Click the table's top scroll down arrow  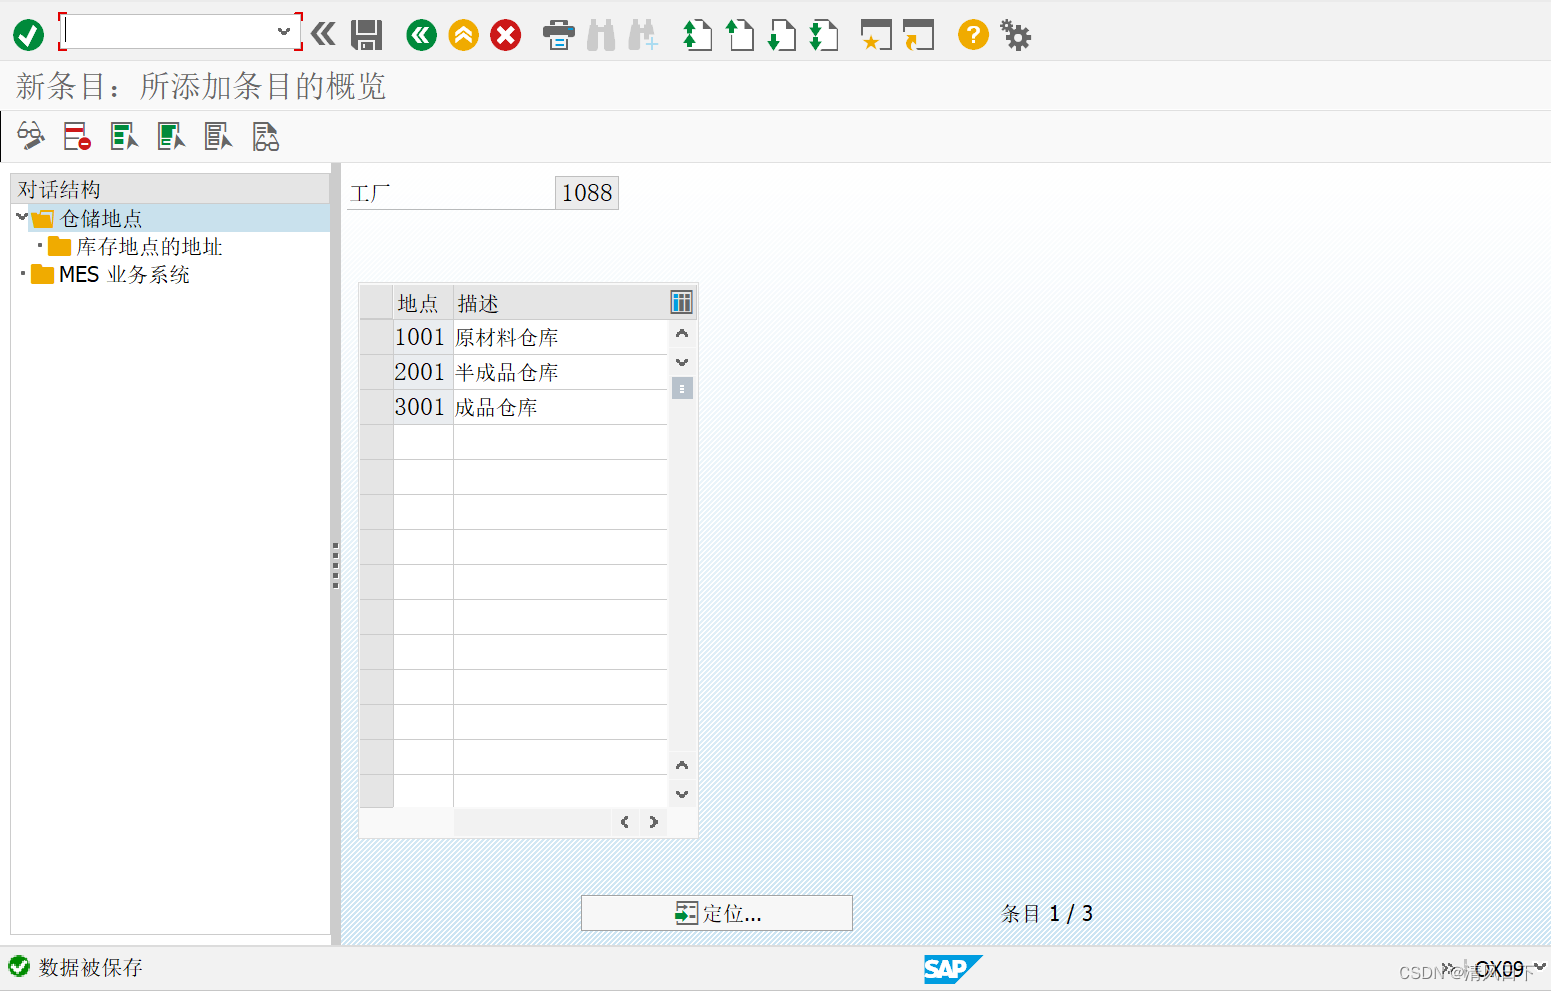click(x=682, y=362)
